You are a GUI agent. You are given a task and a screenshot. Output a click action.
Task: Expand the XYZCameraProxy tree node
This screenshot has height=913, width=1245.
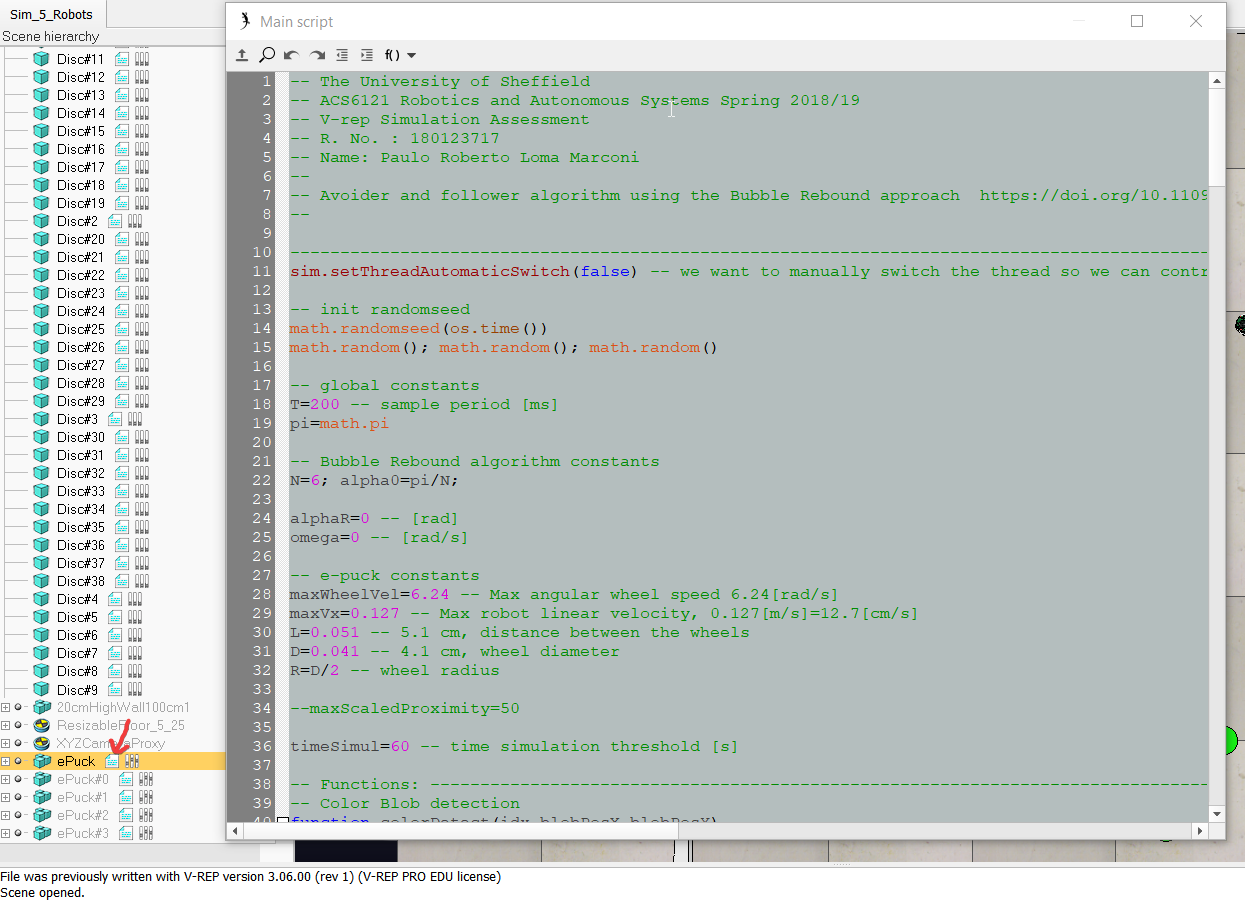pos(6,743)
